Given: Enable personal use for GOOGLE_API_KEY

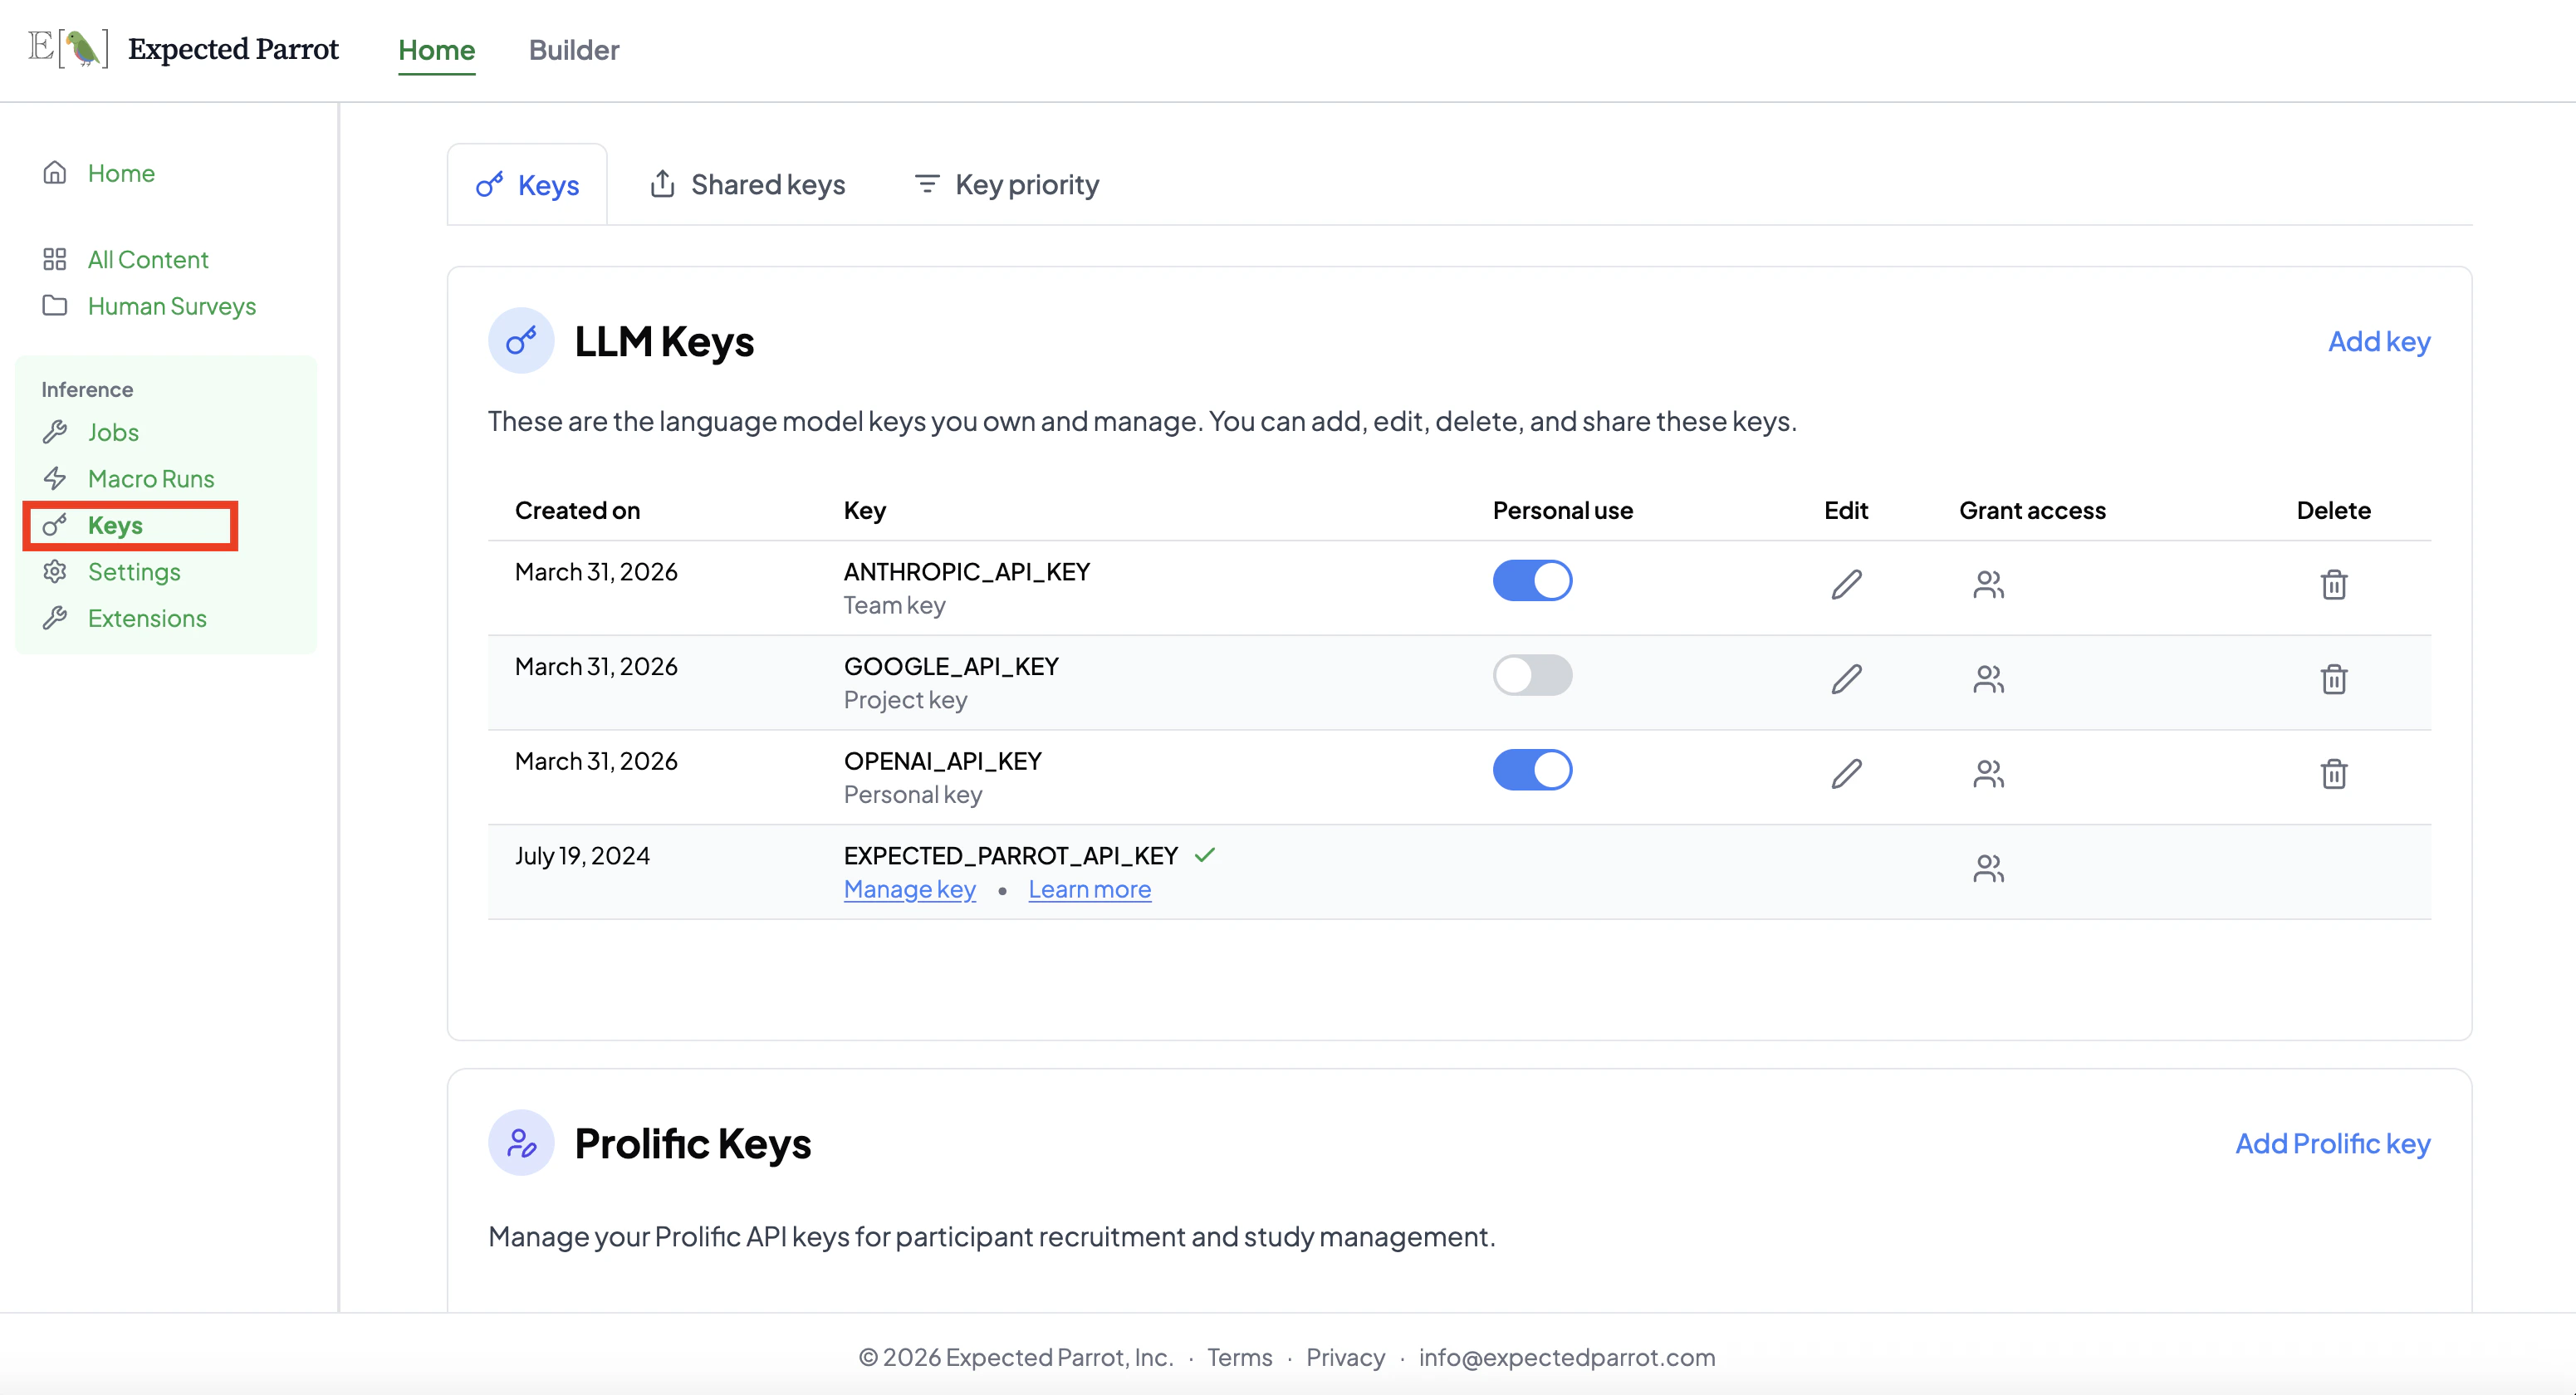Looking at the screenshot, I should tap(1532, 674).
